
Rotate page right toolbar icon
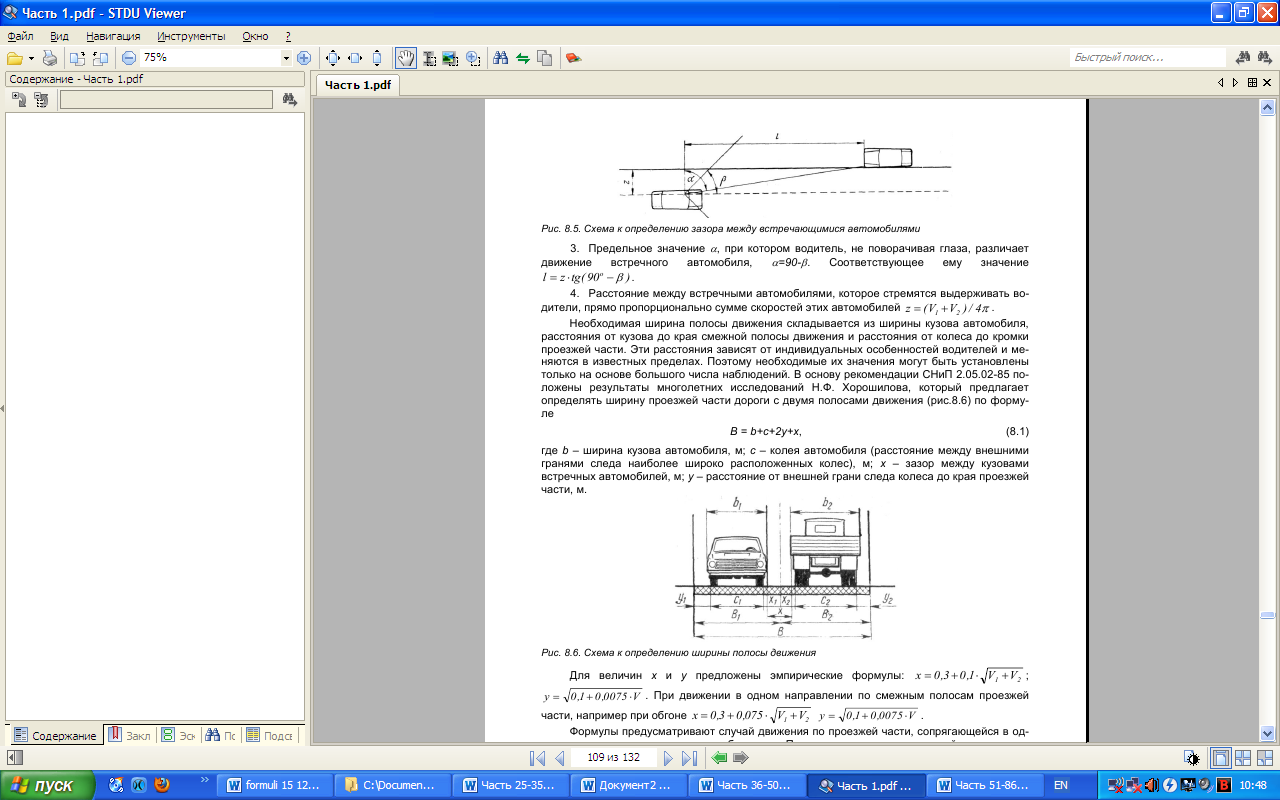pyautogui.click(x=99, y=58)
